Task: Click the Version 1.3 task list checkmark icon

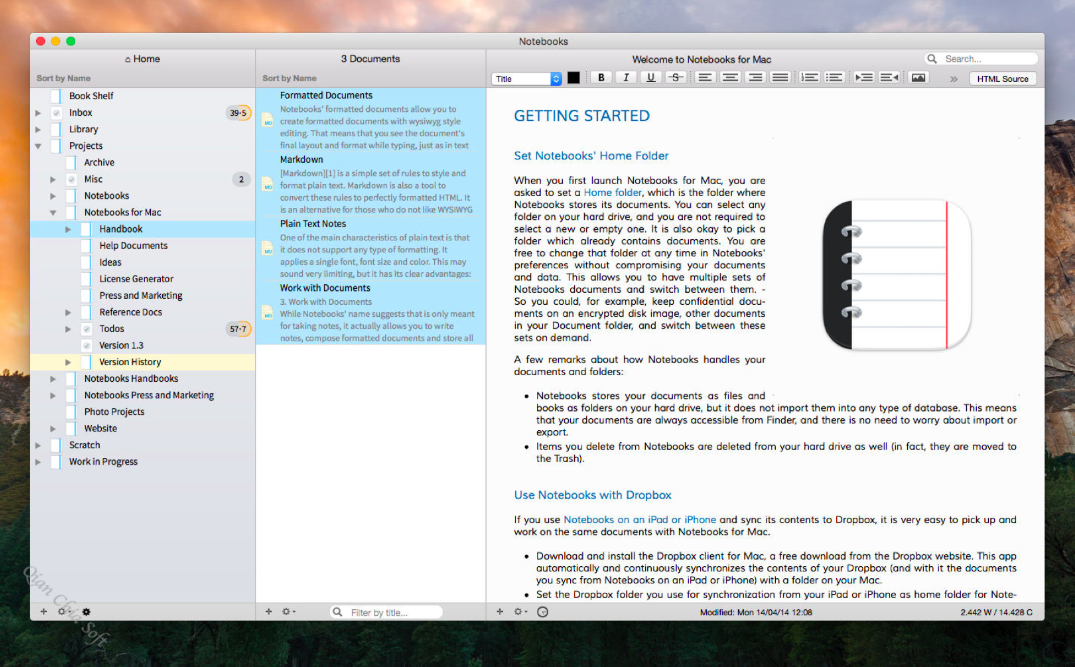Action: [x=86, y=345]
